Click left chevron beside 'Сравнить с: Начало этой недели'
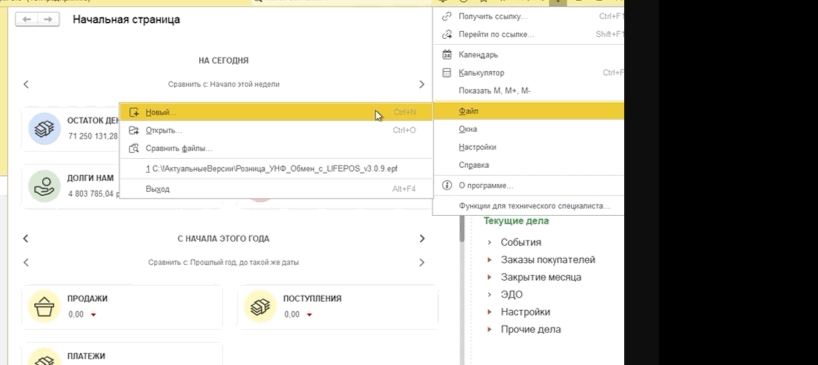 point(26,84)
